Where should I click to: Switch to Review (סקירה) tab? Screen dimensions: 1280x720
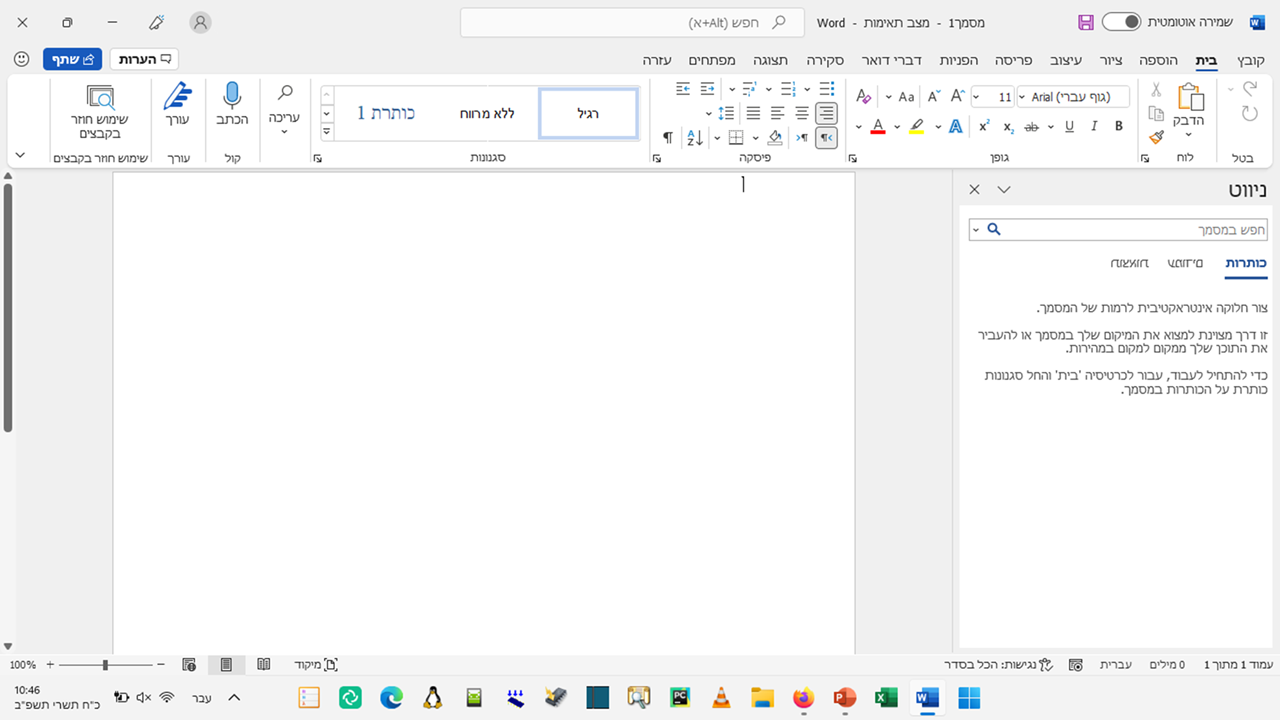826,60
